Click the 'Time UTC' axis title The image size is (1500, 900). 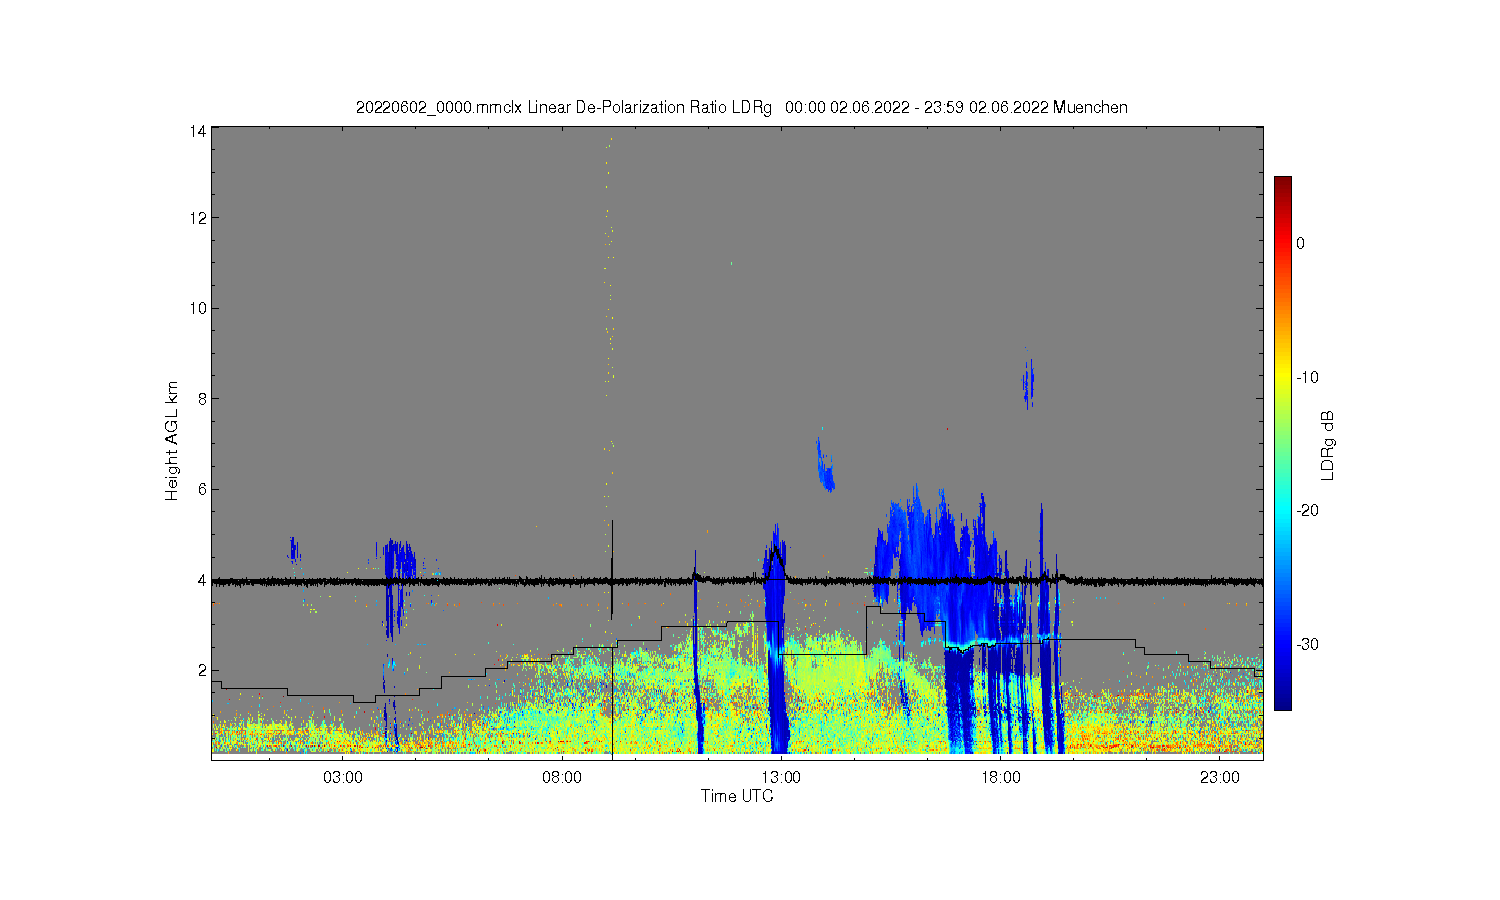[737, 796]
